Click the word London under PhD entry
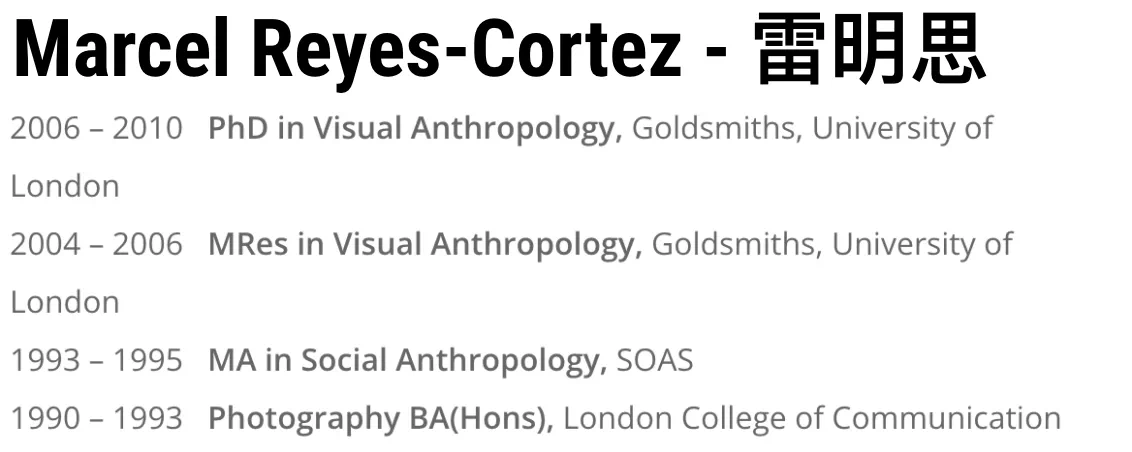 tap(65, 186)
